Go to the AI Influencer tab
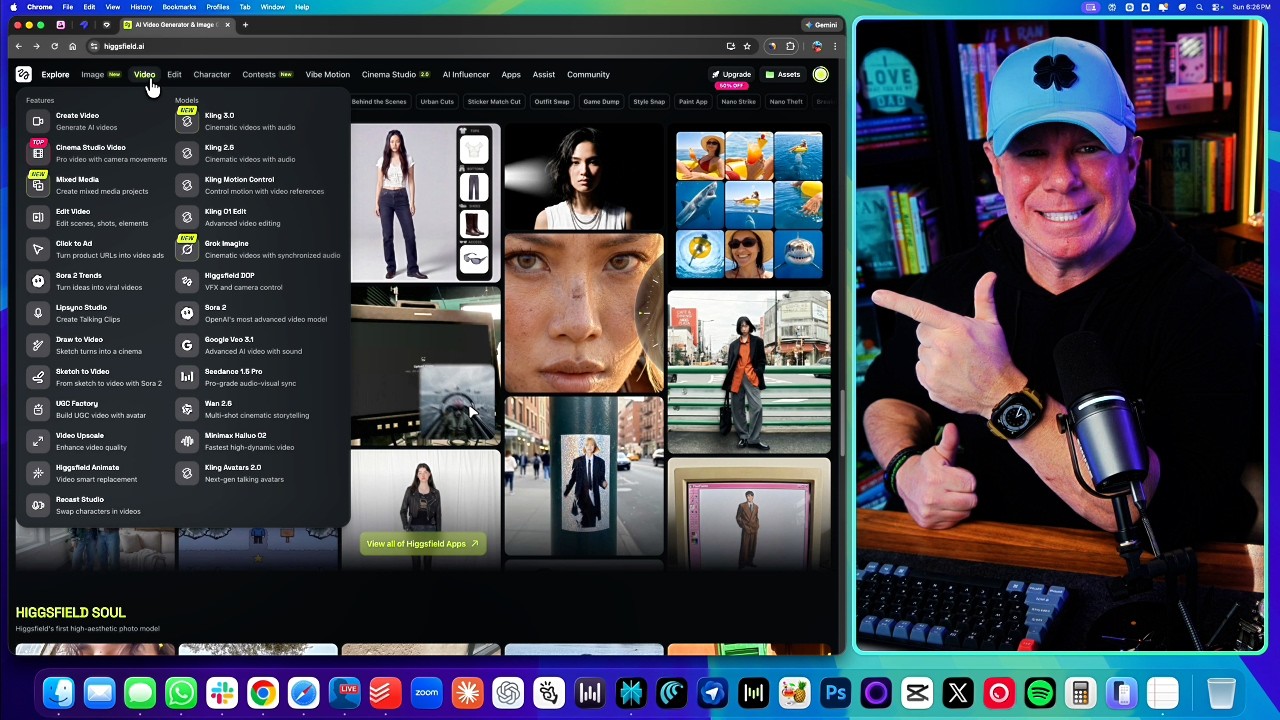The height and width of the screenshot is (720, 1280). (x=466, y=74)
